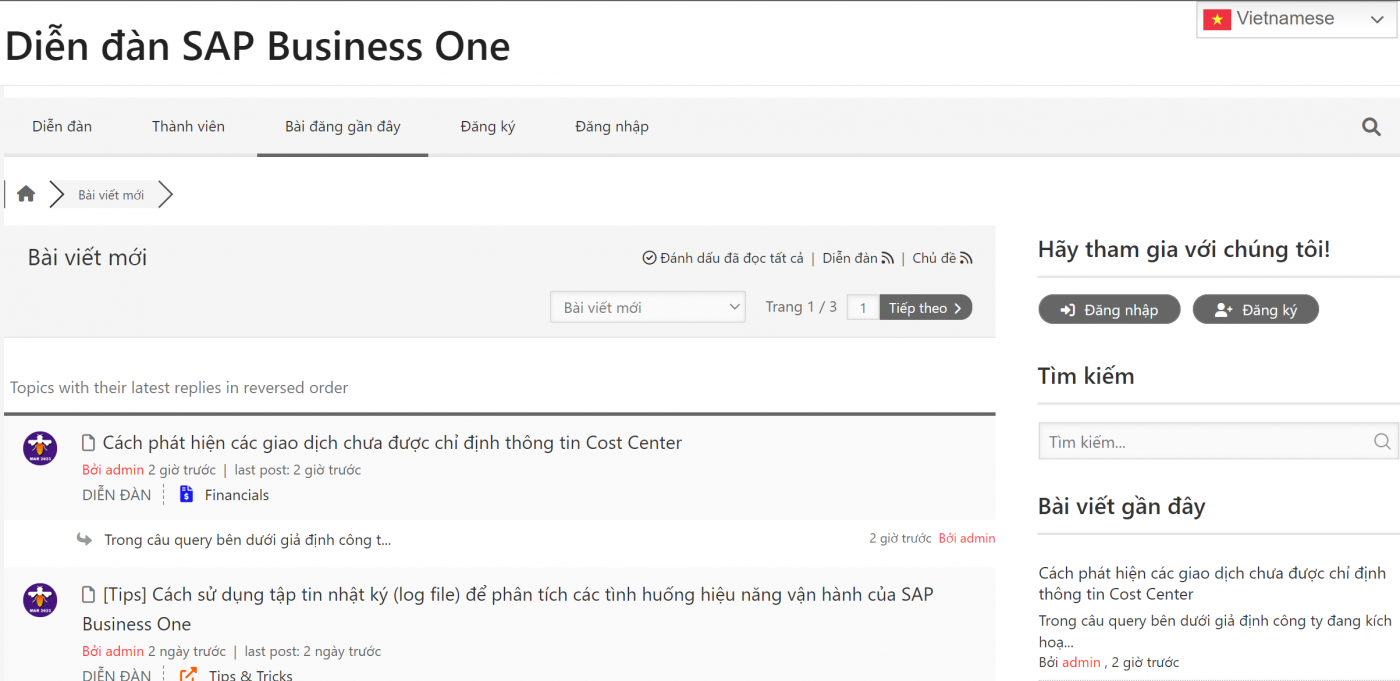The height and width of the screenshot is (681, 1400).
Task: Open the Diễn đàn menu item
Action: point(61,126)
